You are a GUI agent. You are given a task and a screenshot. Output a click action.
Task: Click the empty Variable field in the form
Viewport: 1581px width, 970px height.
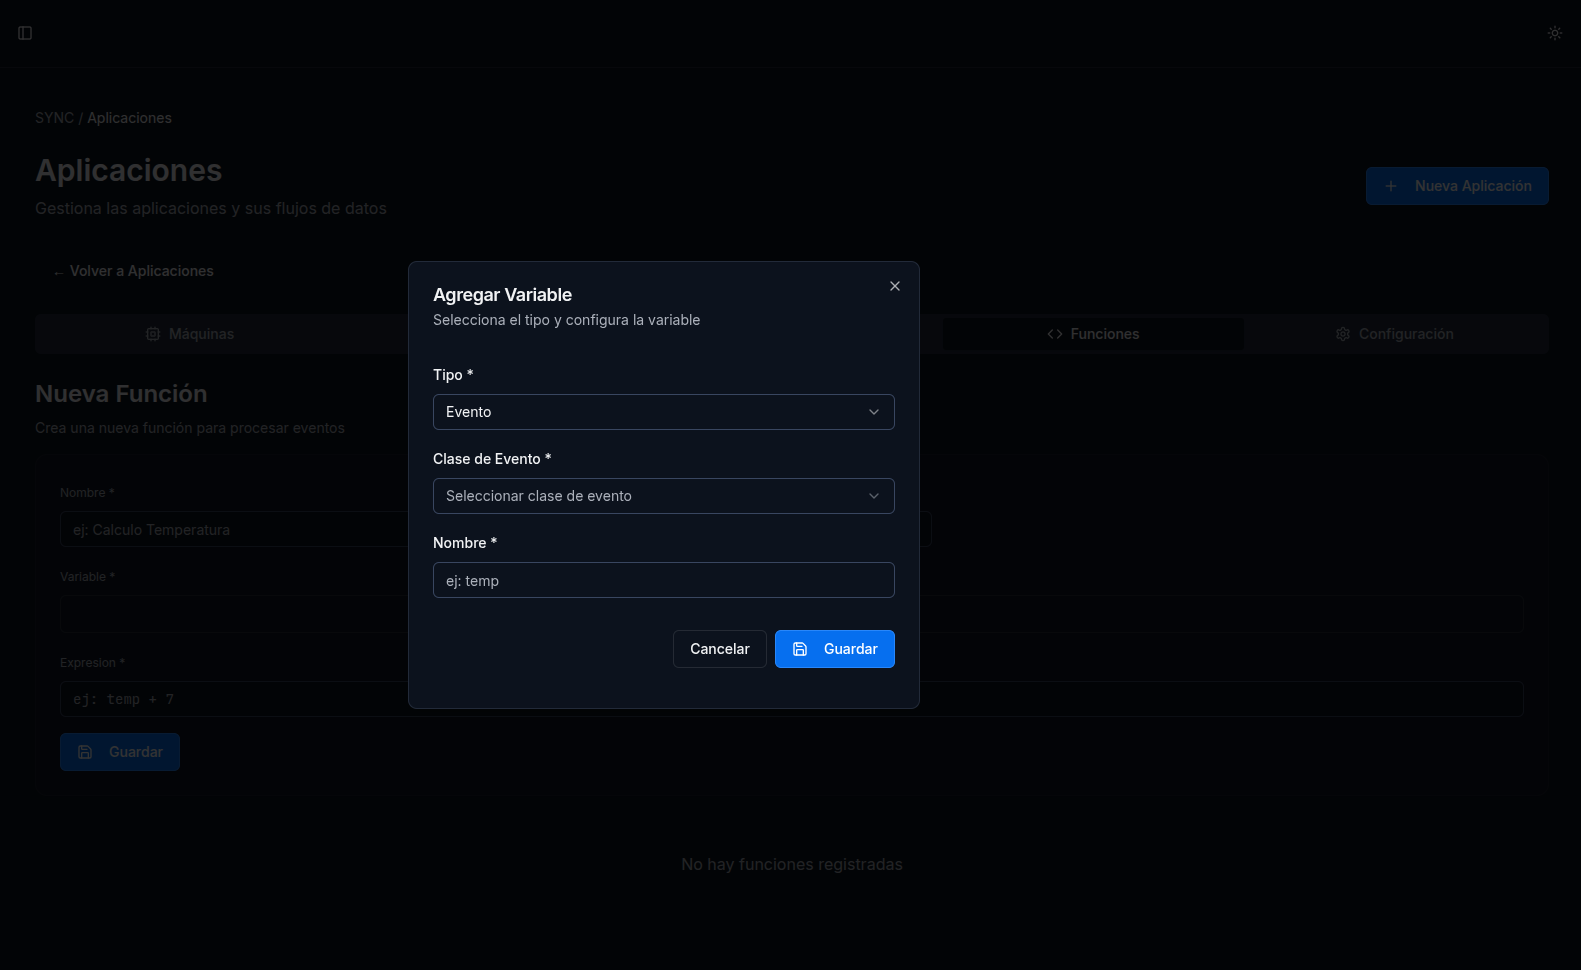(x=235, y=614)
